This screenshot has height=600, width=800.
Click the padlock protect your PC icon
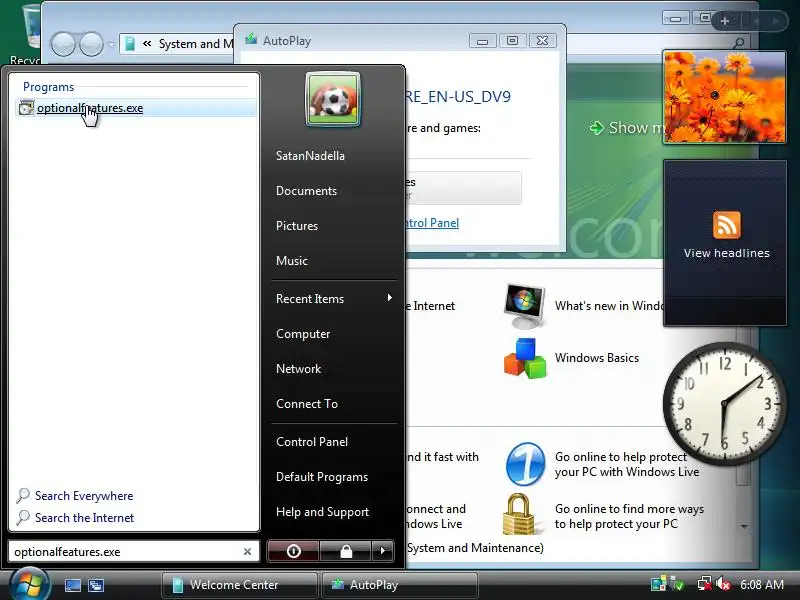point(518,514)
